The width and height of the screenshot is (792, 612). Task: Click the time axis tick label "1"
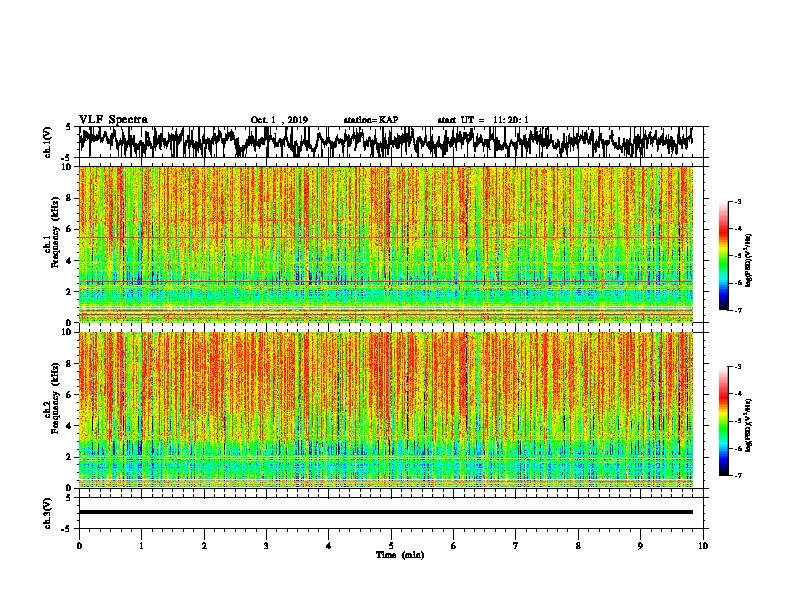tap(141, 546)
